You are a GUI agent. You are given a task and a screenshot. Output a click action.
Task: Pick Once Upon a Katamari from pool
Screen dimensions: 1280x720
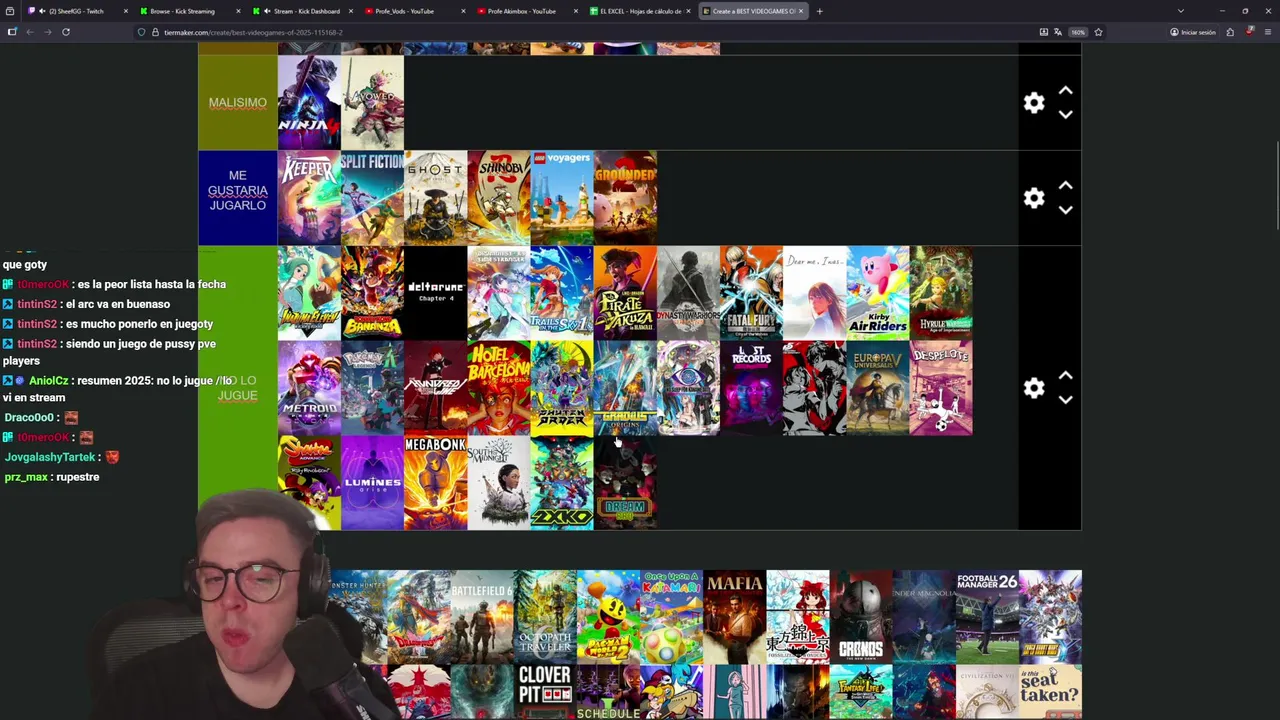click(x=671, y=617)
